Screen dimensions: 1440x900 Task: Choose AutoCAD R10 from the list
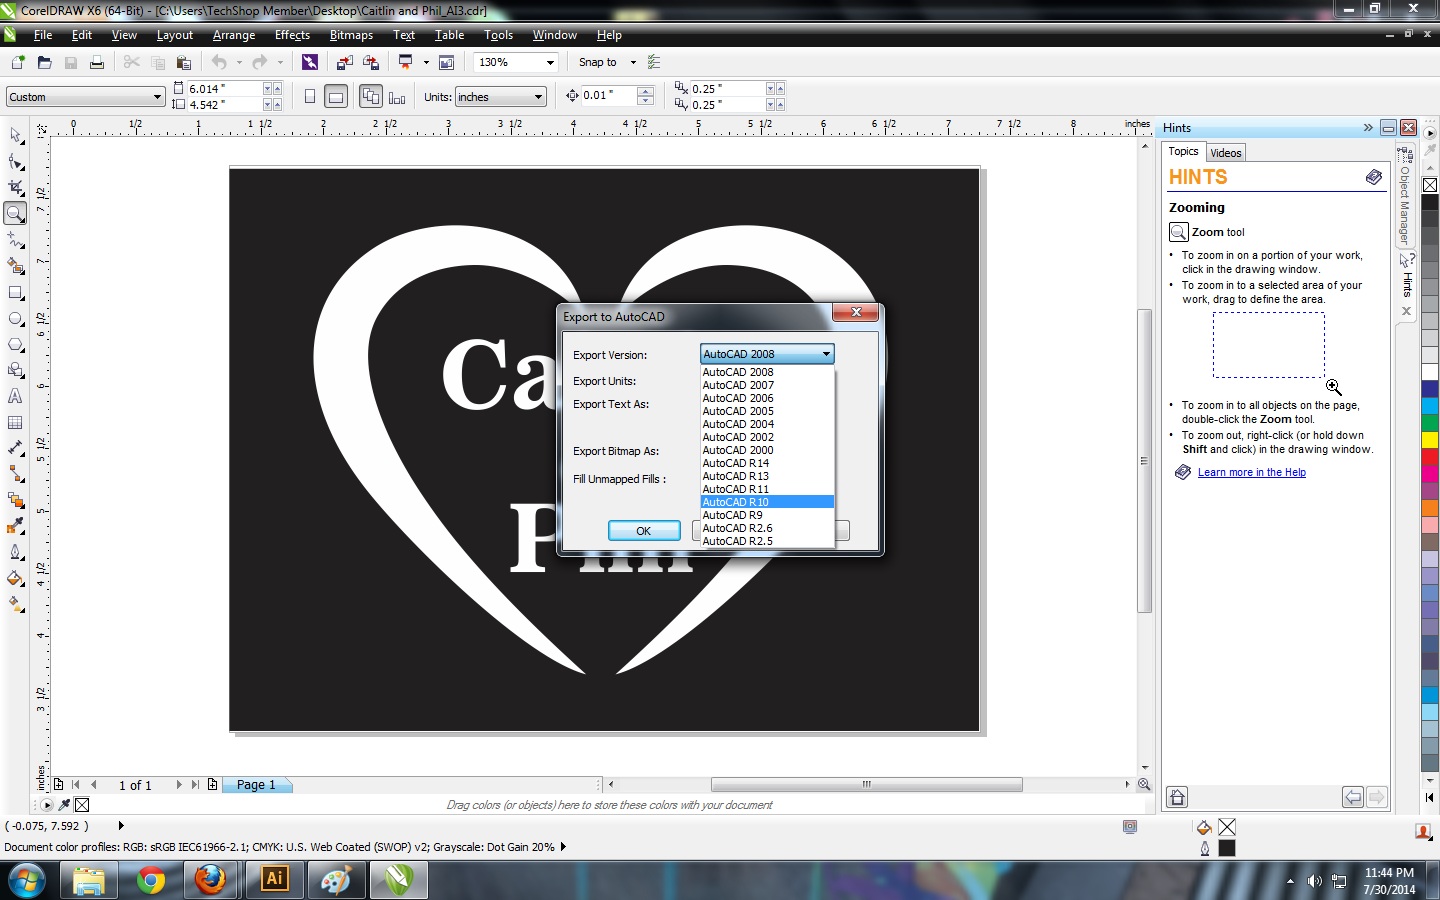pos(767,502)
